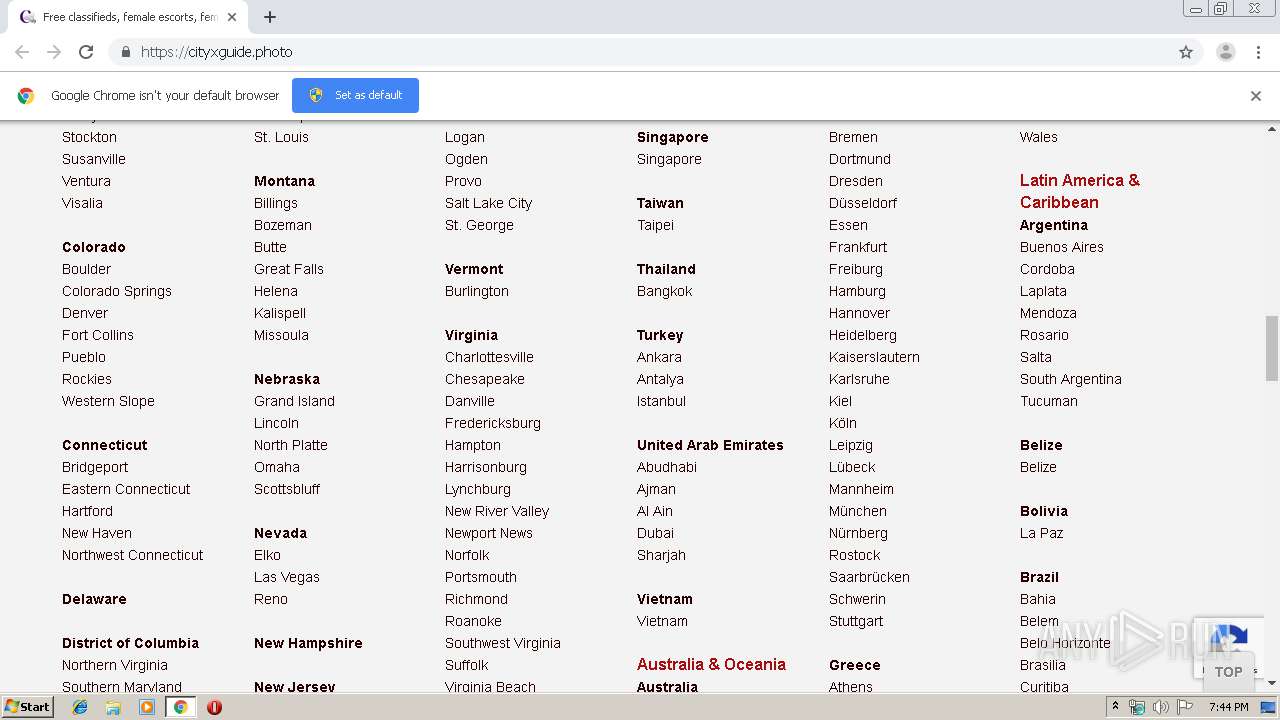Open the Las Vegas link
The width and height of the screenshot is (1280, 720).
287,577
